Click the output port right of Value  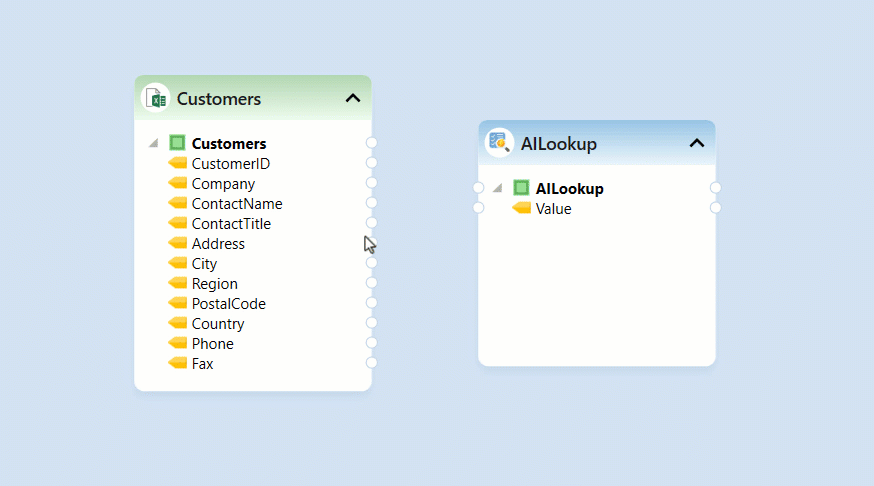pyautogui.click(x=715, y=208)
